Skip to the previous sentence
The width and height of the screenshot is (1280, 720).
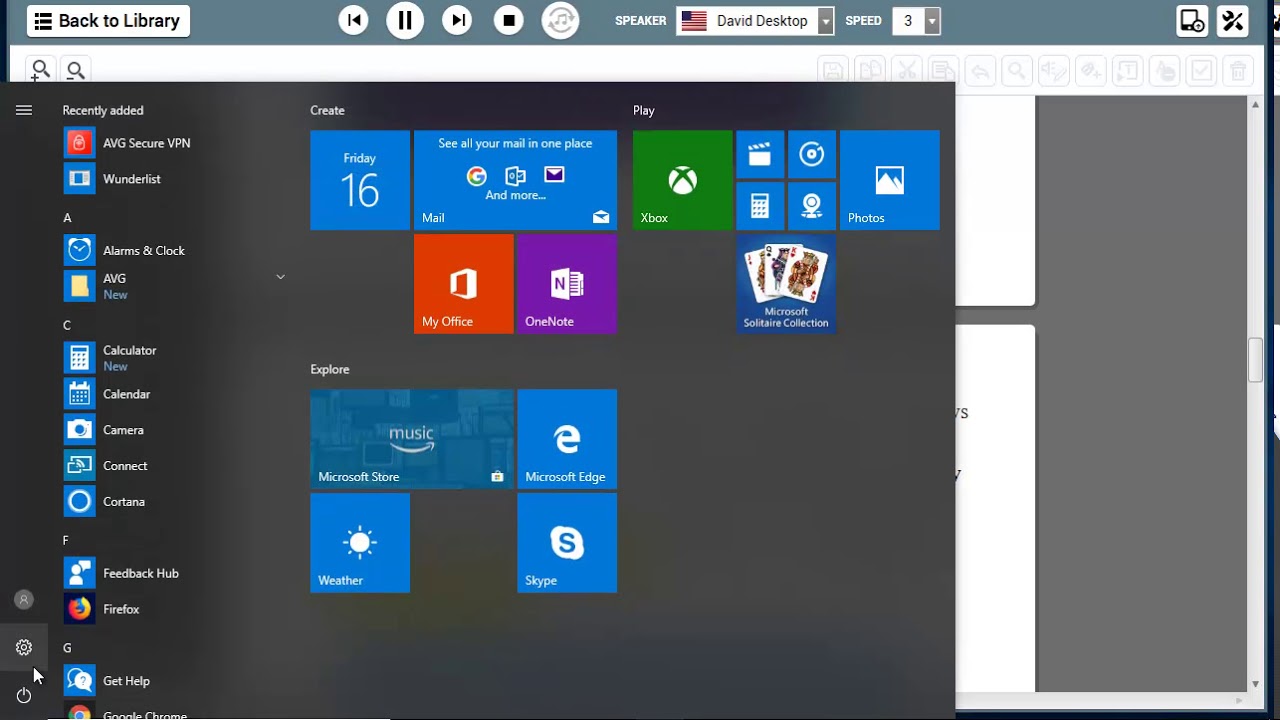click(353, 20)
